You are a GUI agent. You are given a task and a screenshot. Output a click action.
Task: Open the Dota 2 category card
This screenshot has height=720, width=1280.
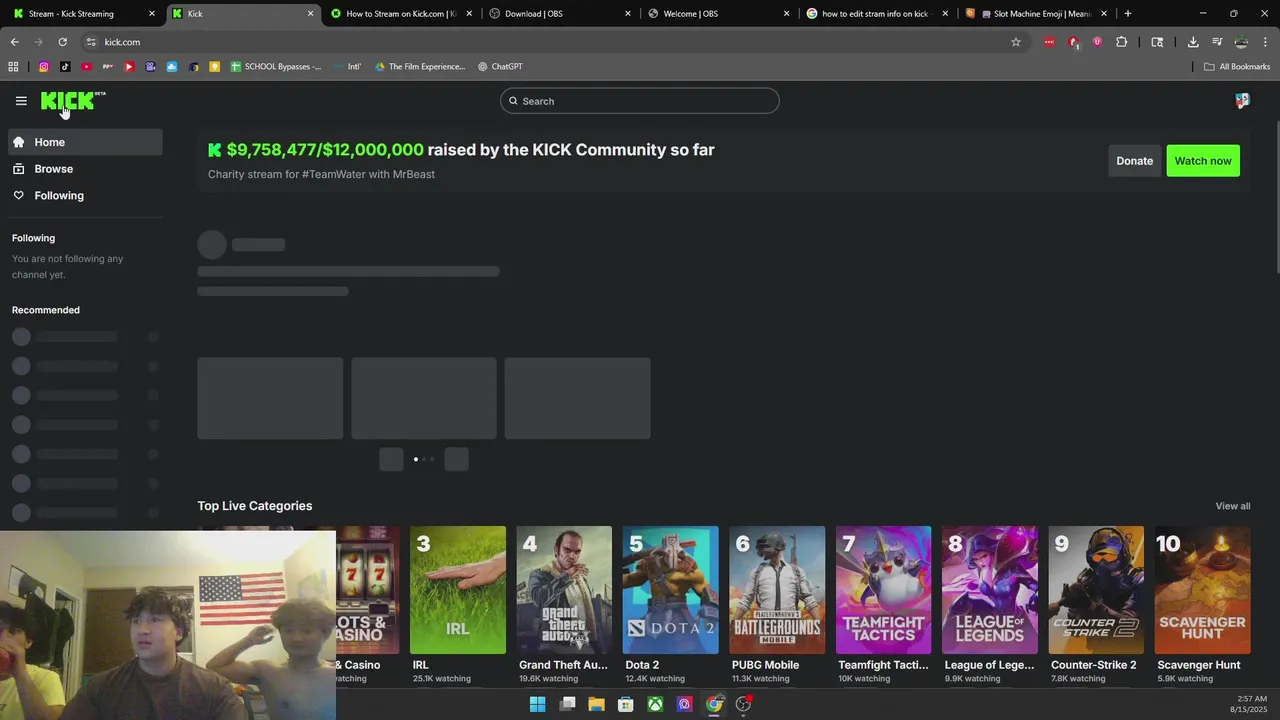click(670, 606)
